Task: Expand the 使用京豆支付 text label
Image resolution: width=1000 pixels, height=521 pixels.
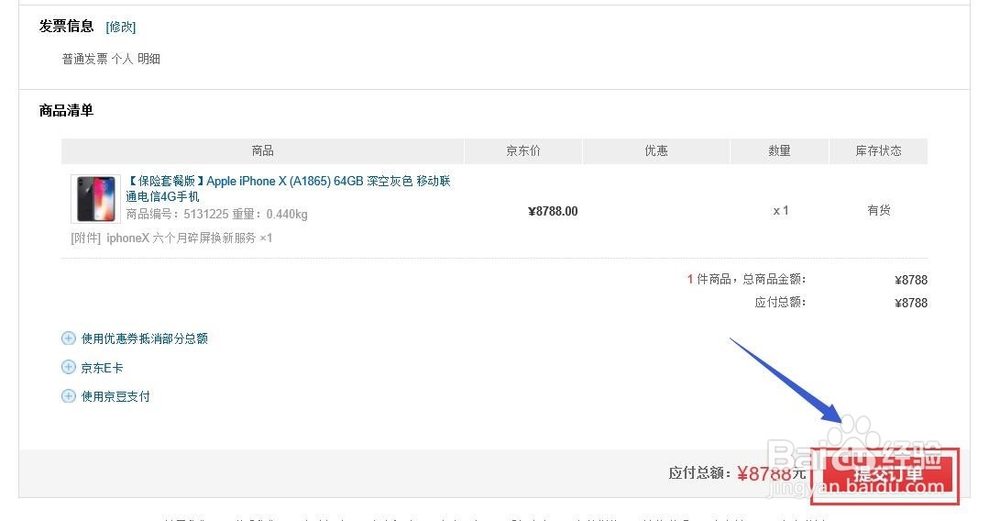Action: pyautogui.click(x=115, y=397)
